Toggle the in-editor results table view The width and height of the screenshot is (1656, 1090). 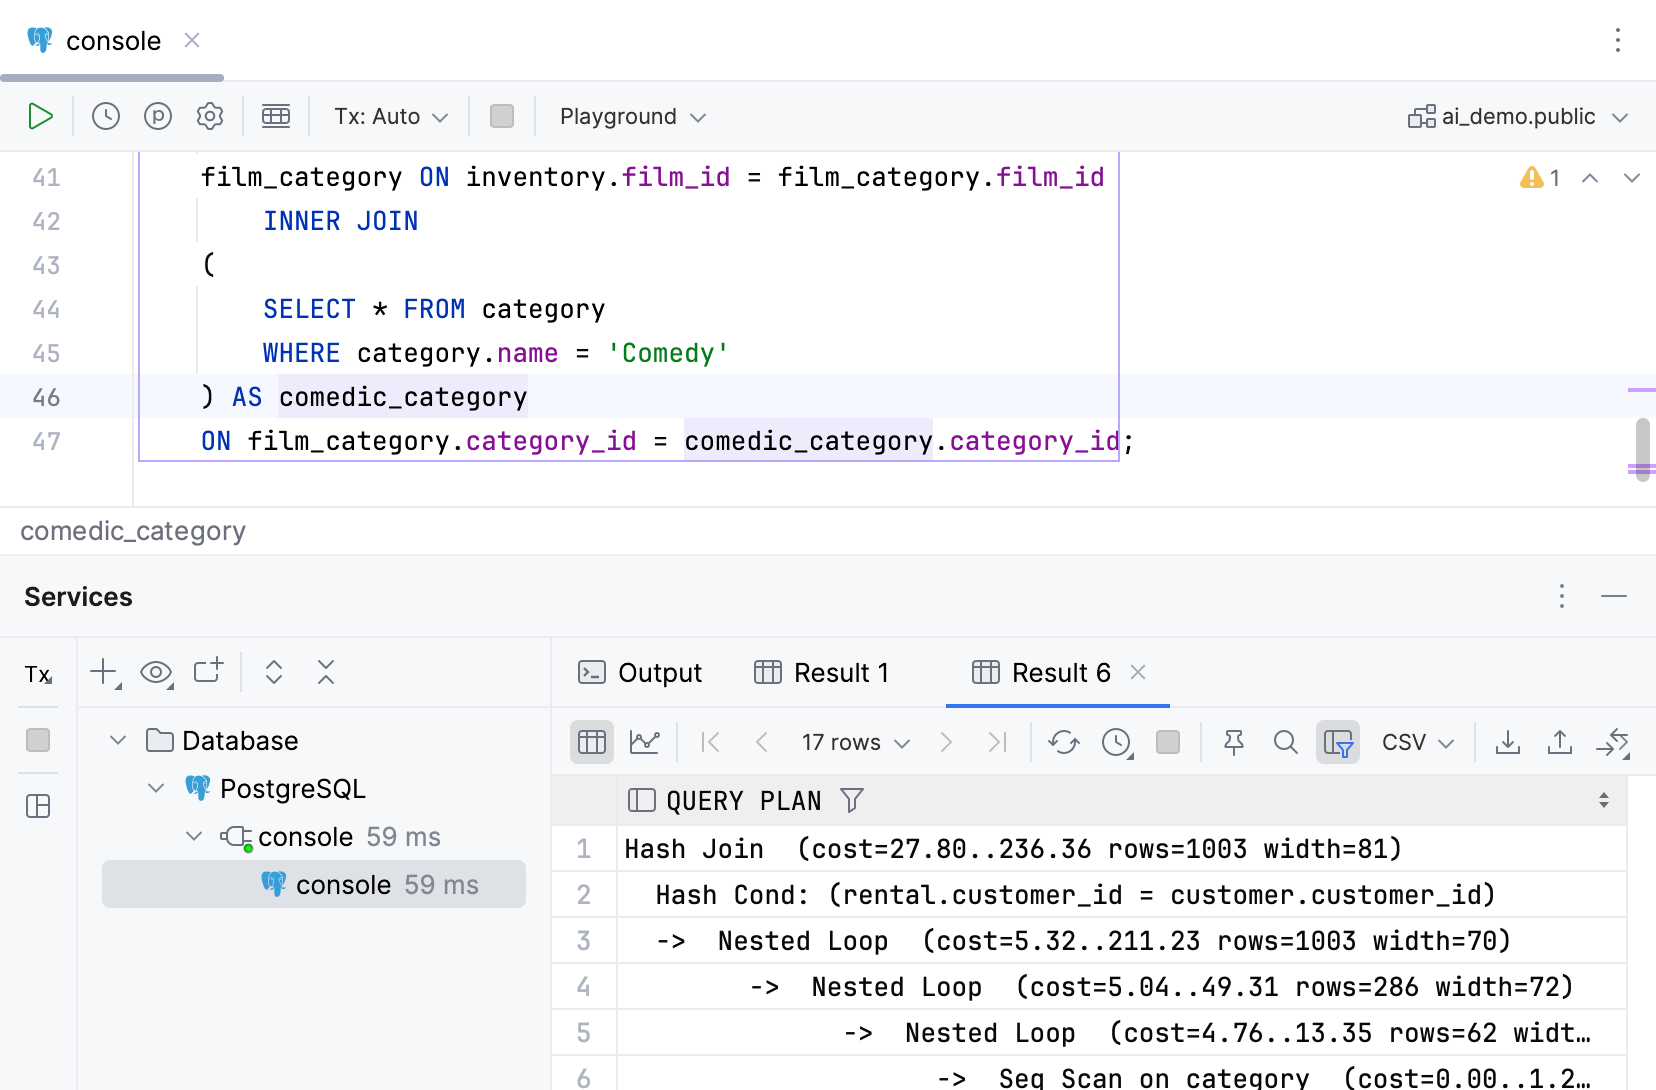(x=276, y=117)
